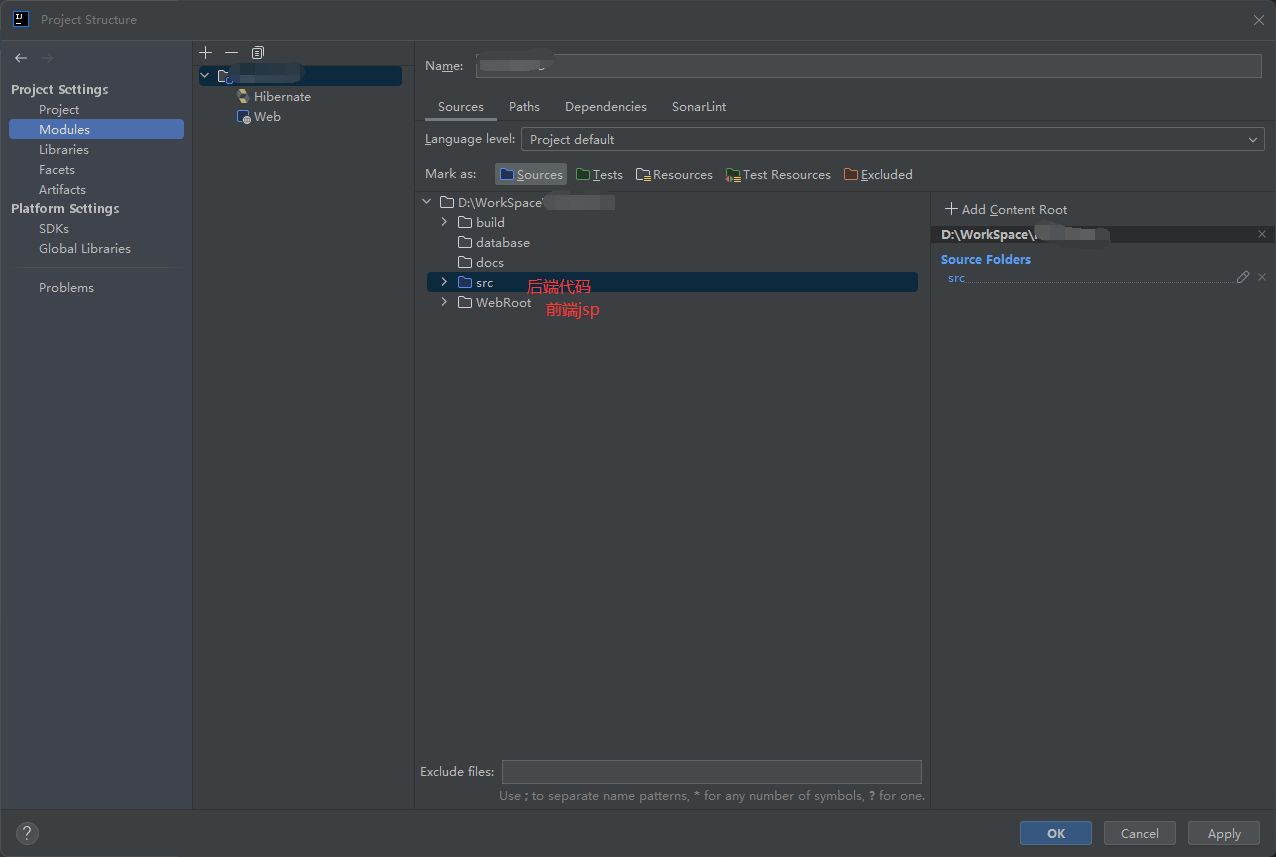Viewport: 1276px width, 857px height.
Task: Mark folder as Tests
Action: point(599,174)
